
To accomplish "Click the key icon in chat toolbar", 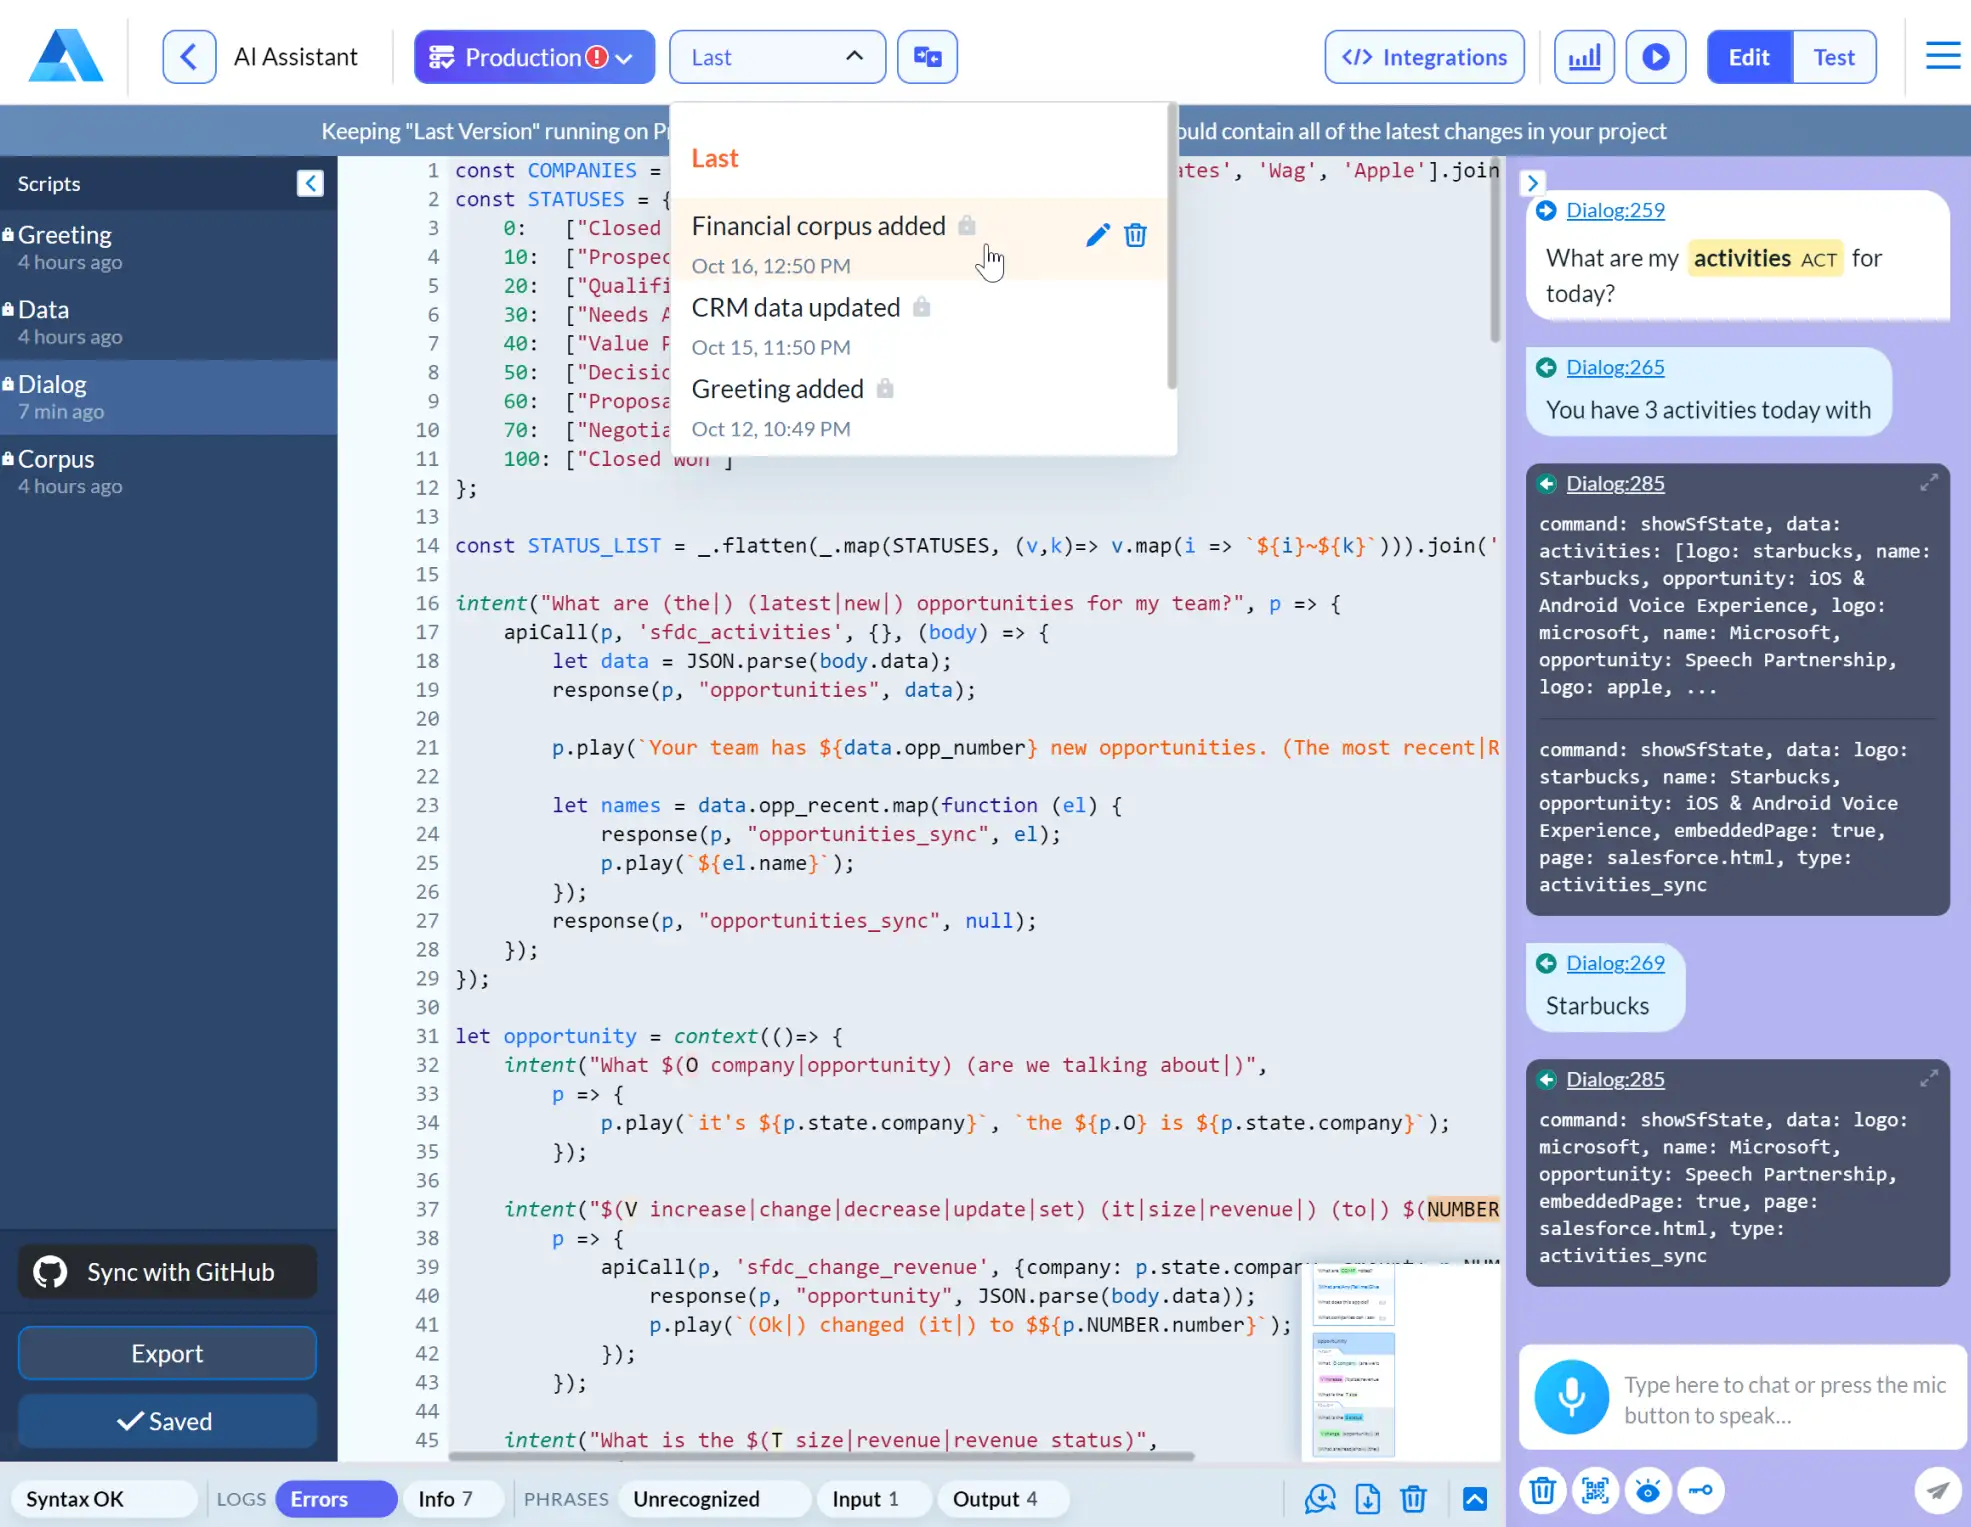I will pyautogui.click(x=1702, y=1490).
